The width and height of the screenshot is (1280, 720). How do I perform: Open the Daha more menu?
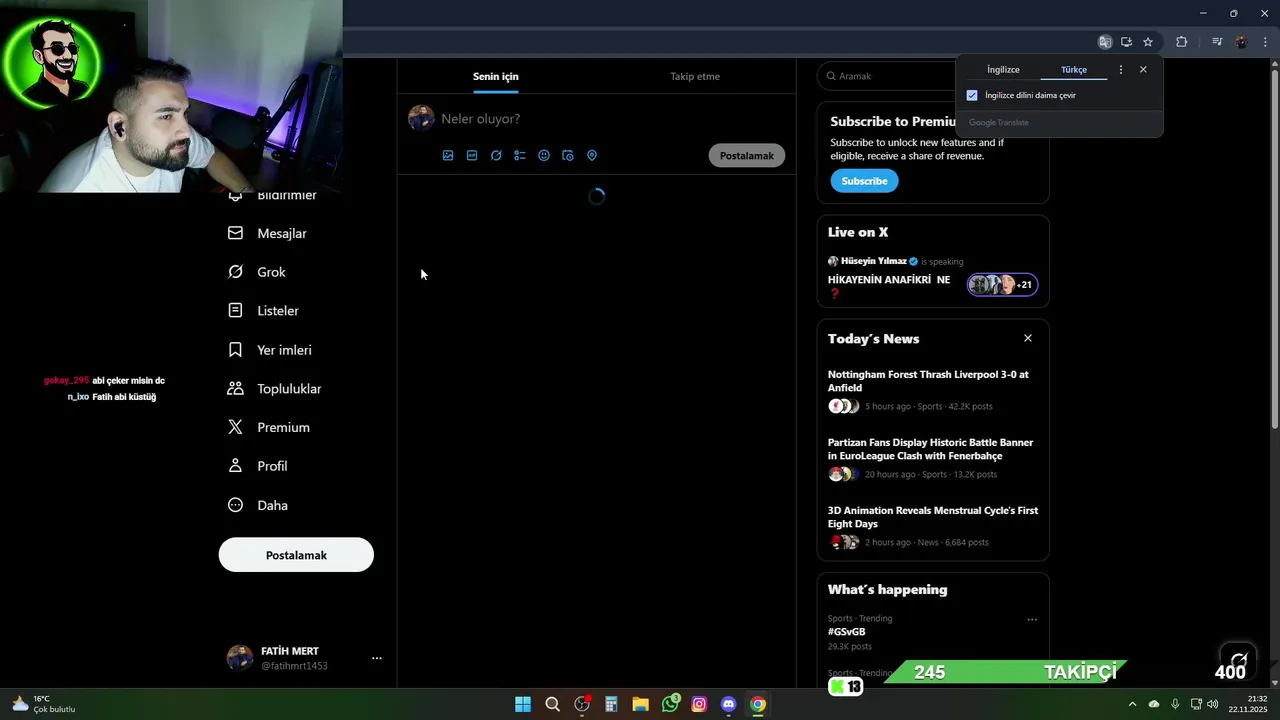click(258, 505)
